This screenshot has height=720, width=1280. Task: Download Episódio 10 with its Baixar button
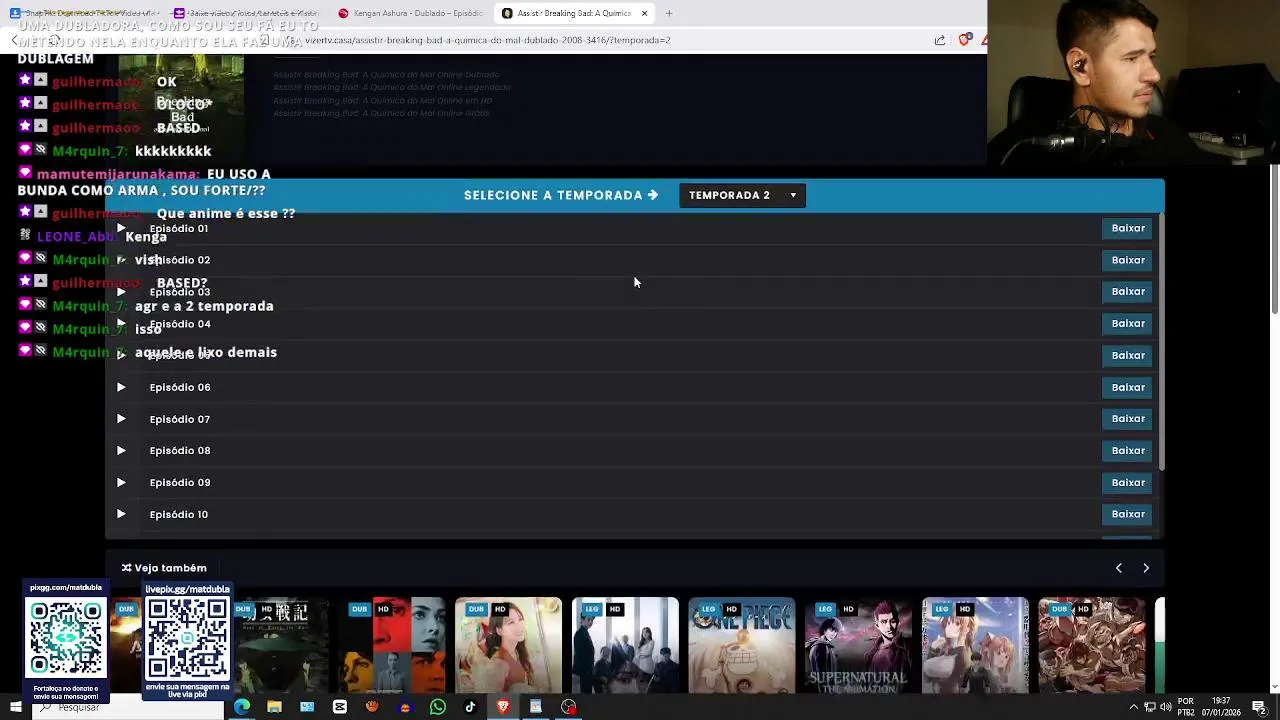click(1128, 514)
